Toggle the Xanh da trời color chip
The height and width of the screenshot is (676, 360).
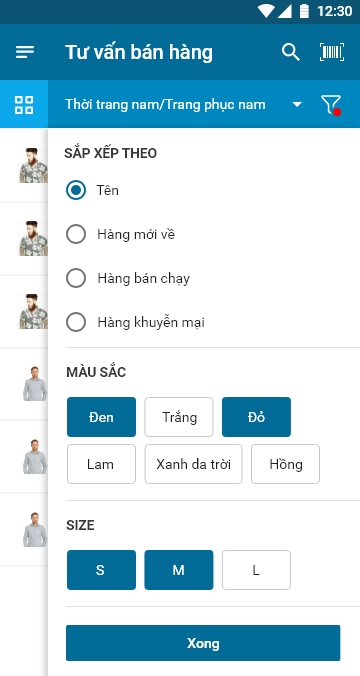tap(194, 464)
